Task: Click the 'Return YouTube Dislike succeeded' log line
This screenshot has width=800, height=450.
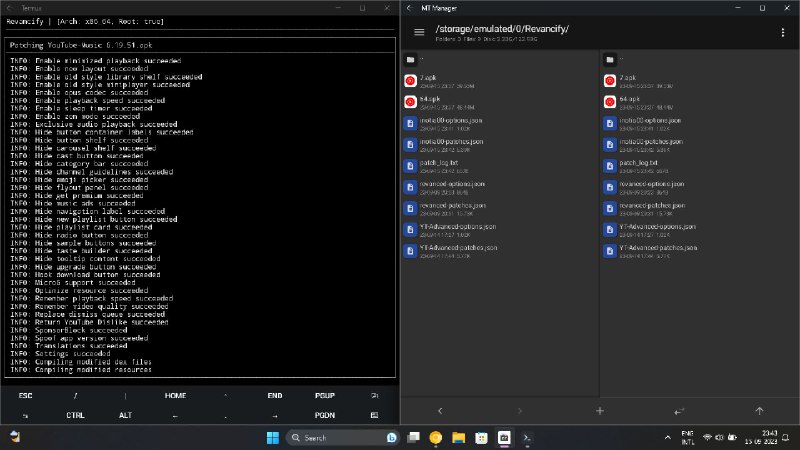Action: tap(89, 322)
